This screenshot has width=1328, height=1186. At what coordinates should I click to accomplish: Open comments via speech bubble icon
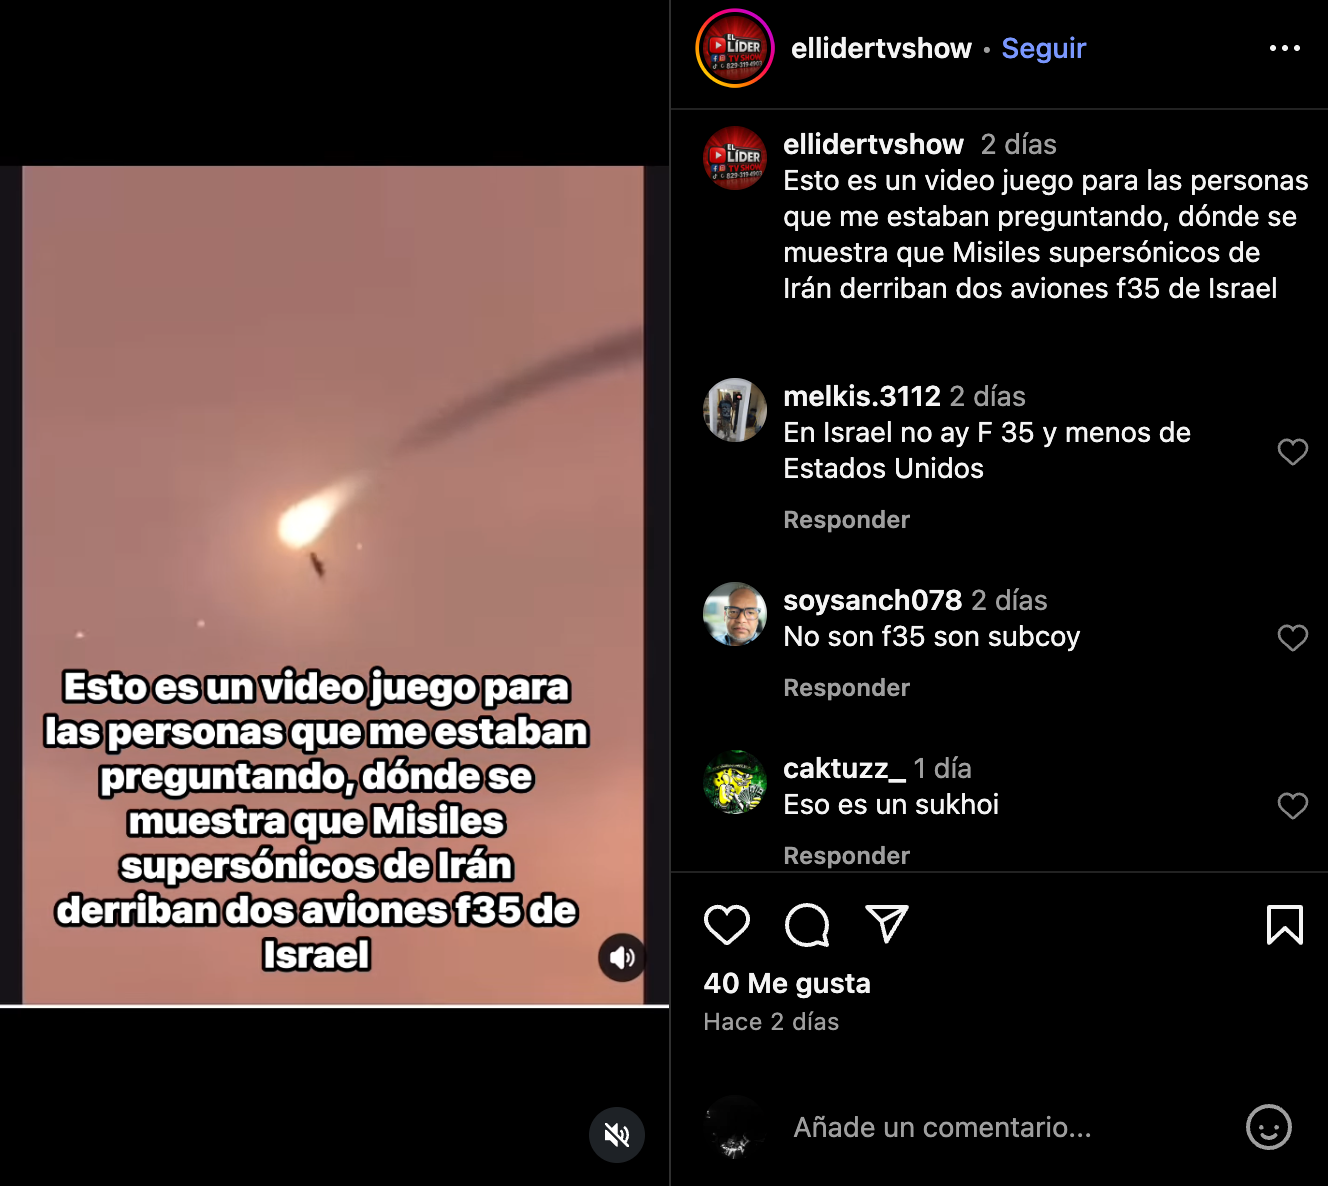pos(807,925)
